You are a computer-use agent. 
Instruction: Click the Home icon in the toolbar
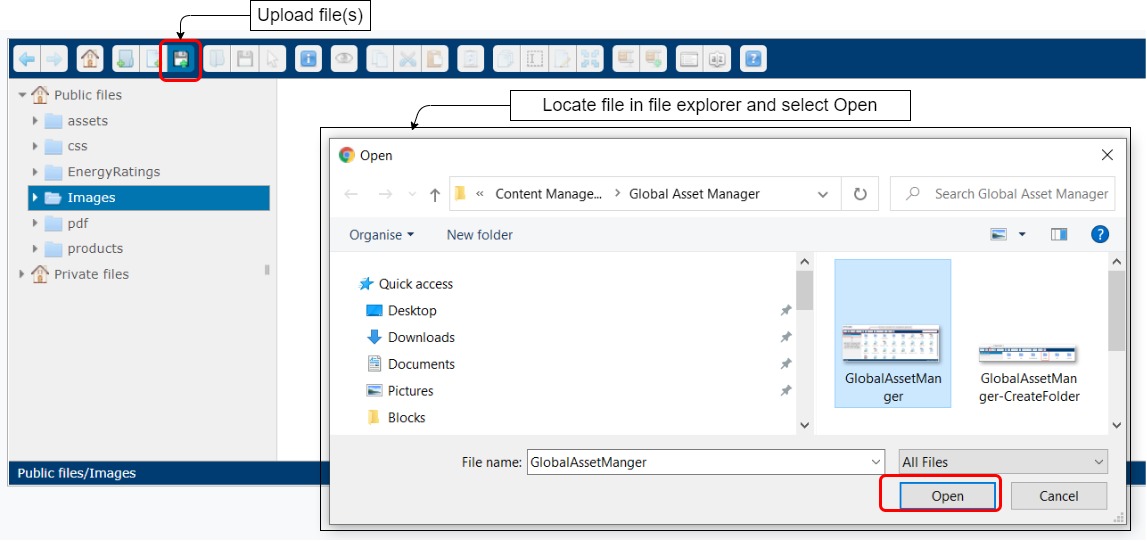pyautogui.click(x=89, y=59)
